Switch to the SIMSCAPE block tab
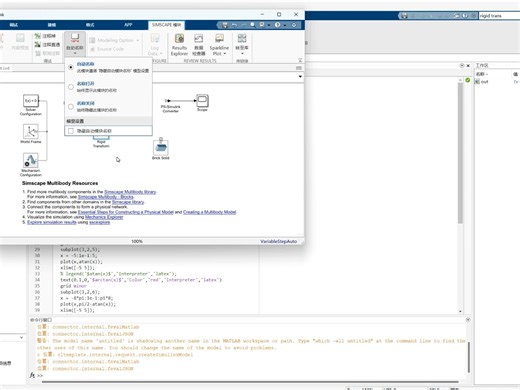 [166, 25]
